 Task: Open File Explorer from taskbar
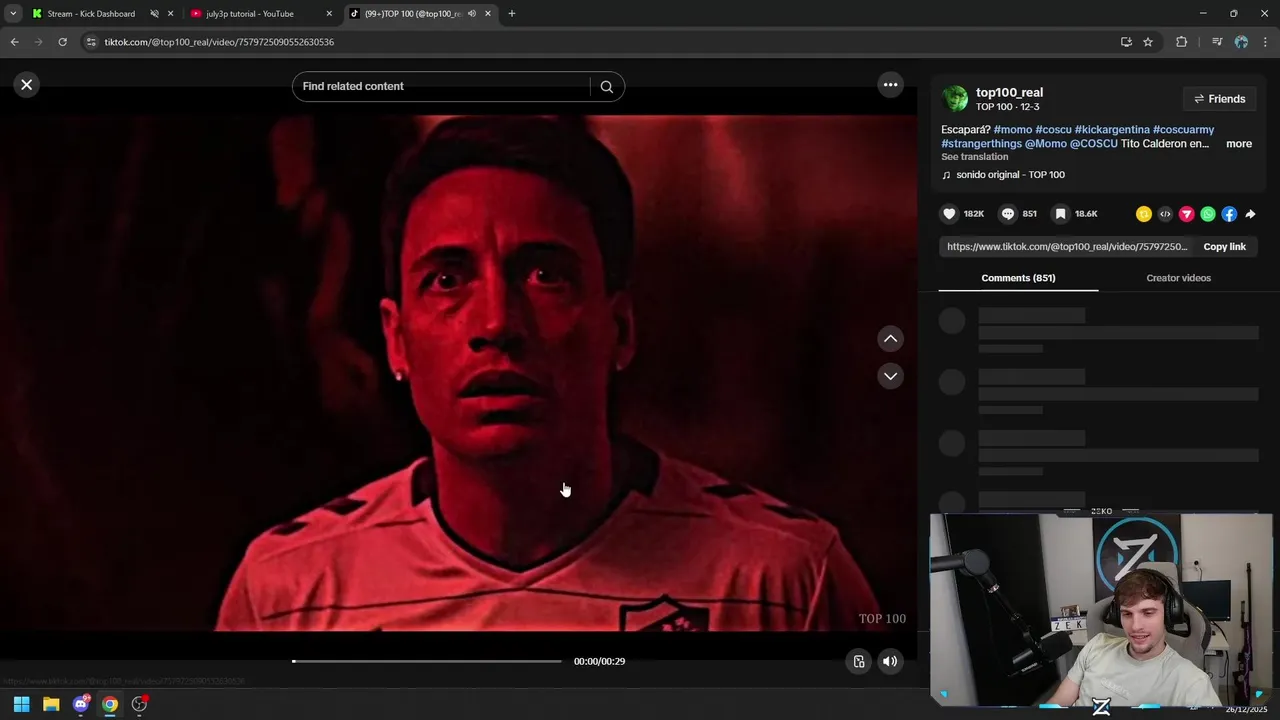point(51,704)
